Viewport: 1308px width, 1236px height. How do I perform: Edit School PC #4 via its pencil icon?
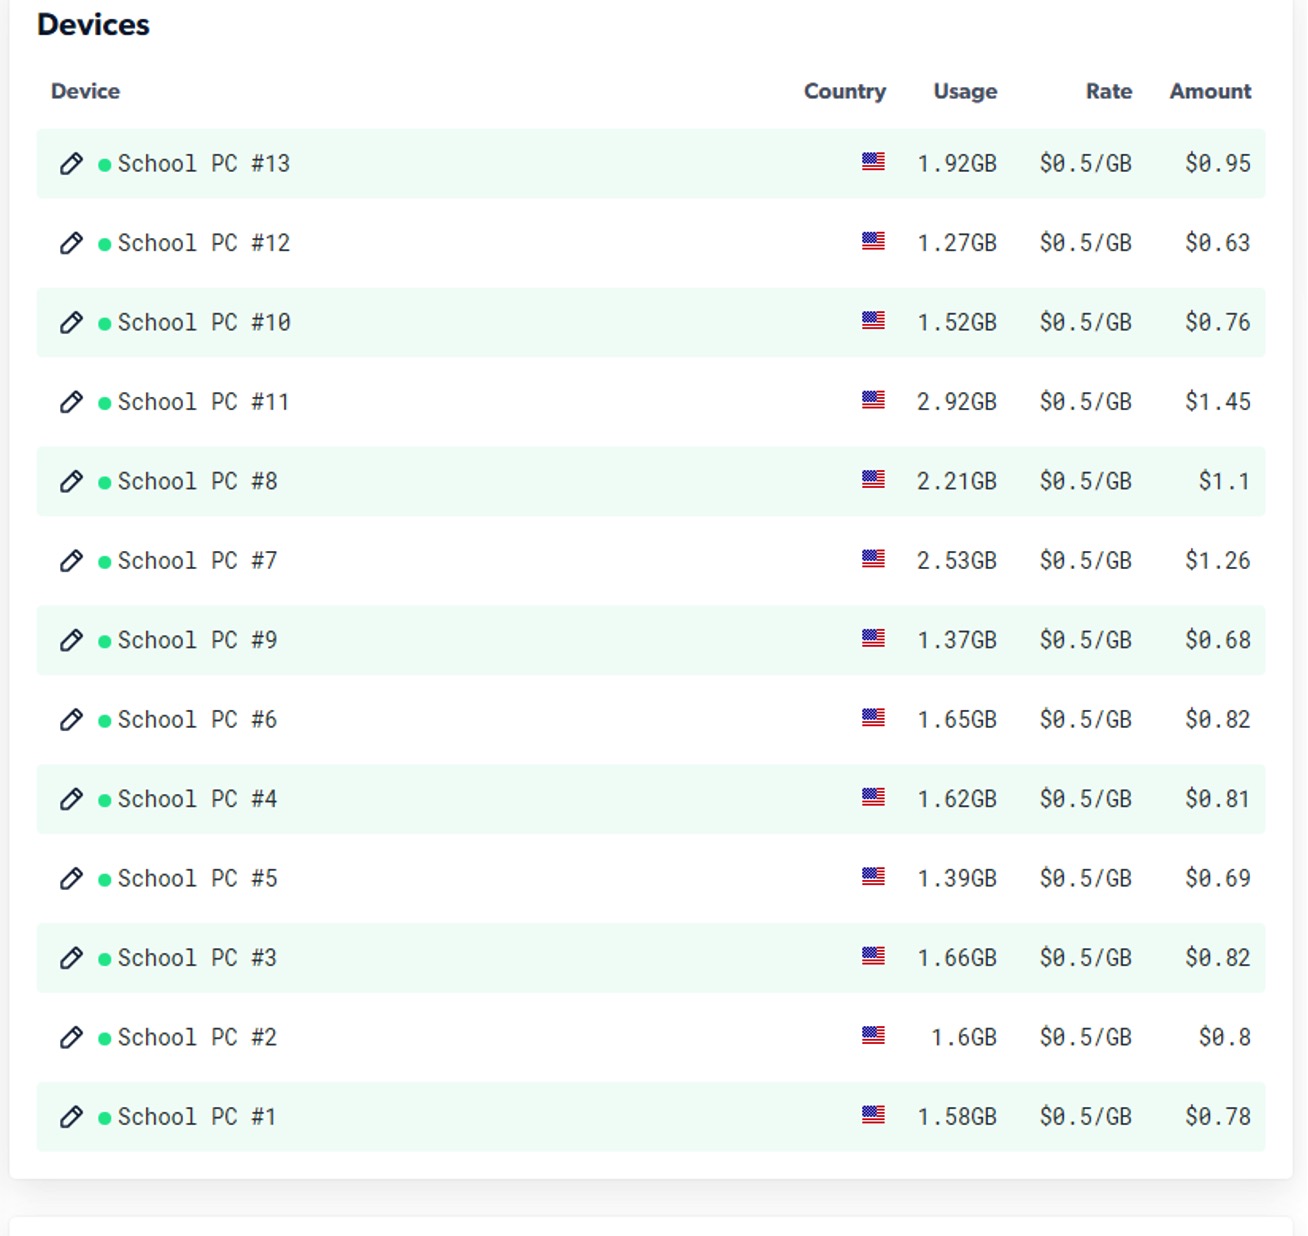71,799
